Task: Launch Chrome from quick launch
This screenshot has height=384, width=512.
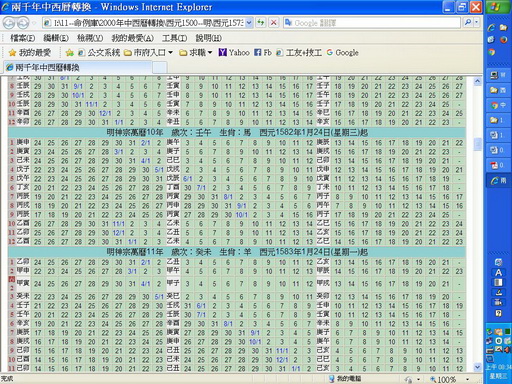Action: pyautogui.click(x=491, y=52)
